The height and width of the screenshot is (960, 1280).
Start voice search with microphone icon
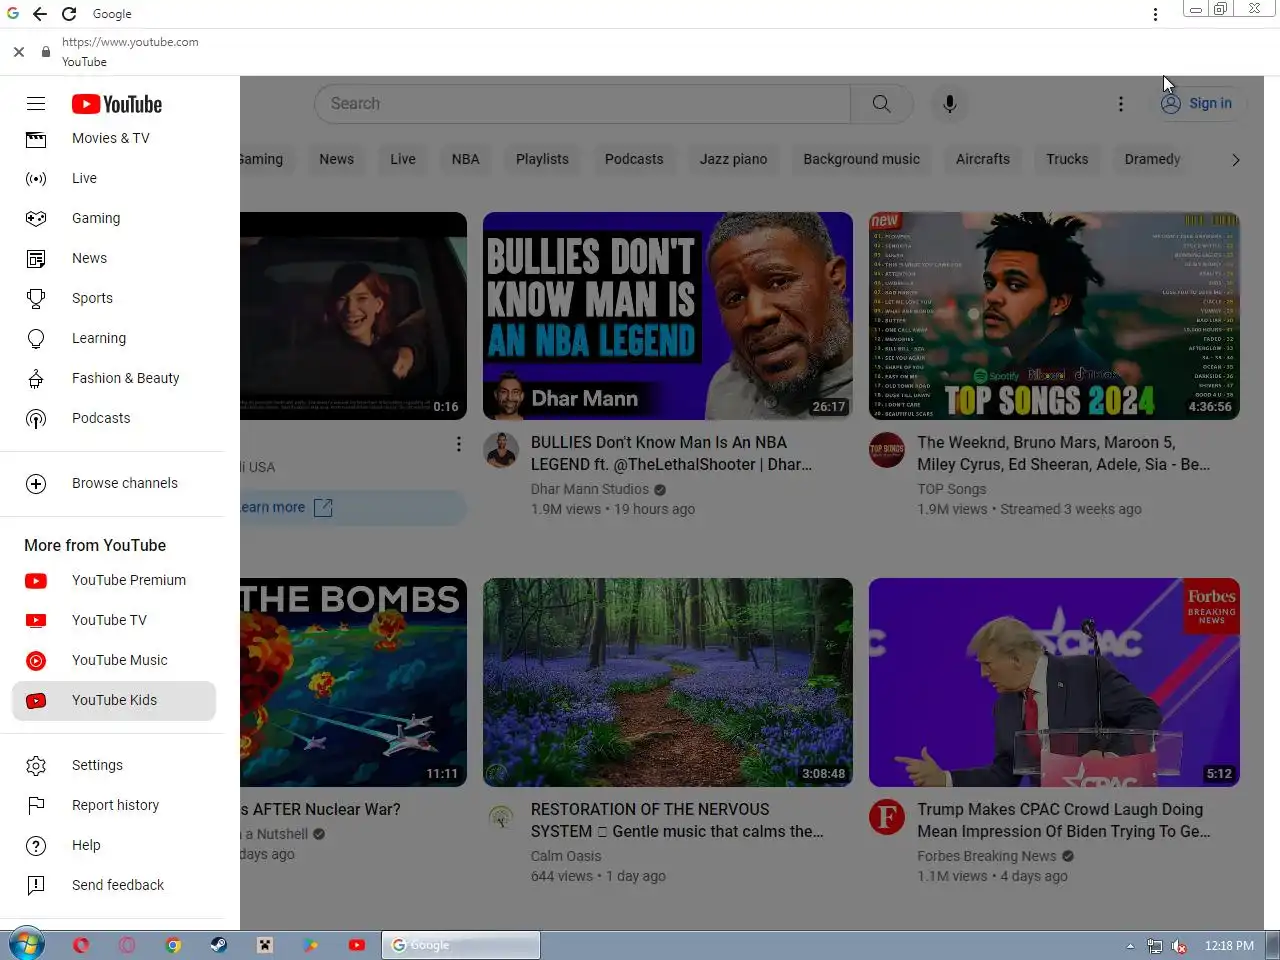pyautogui.click(x=950, y=104)
